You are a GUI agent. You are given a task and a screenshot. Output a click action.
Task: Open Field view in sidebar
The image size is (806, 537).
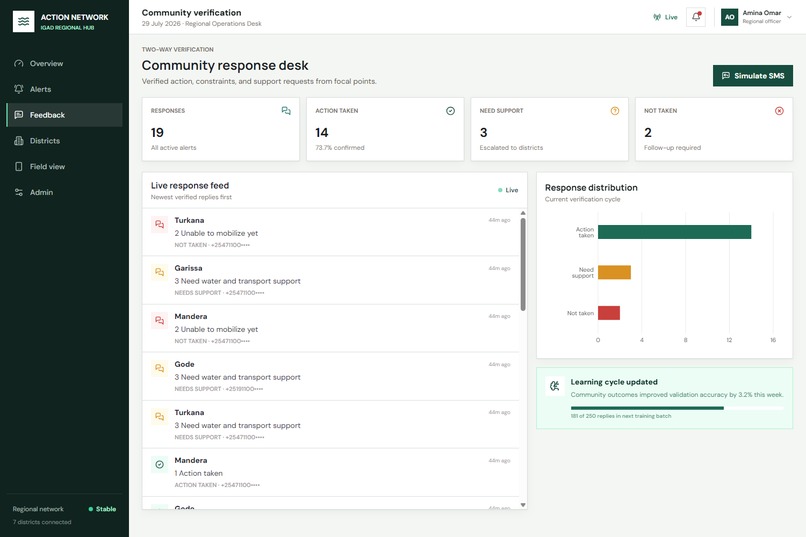(64, 166)
